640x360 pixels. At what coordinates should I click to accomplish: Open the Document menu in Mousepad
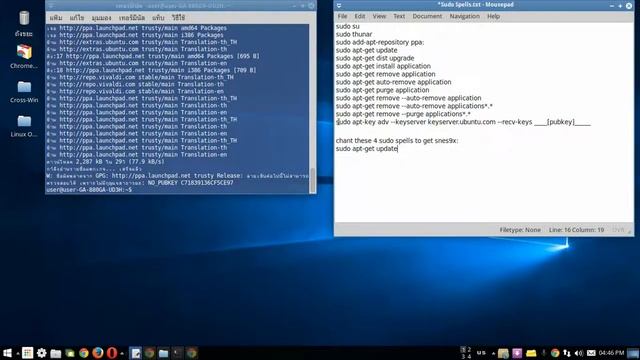point(427,16)
